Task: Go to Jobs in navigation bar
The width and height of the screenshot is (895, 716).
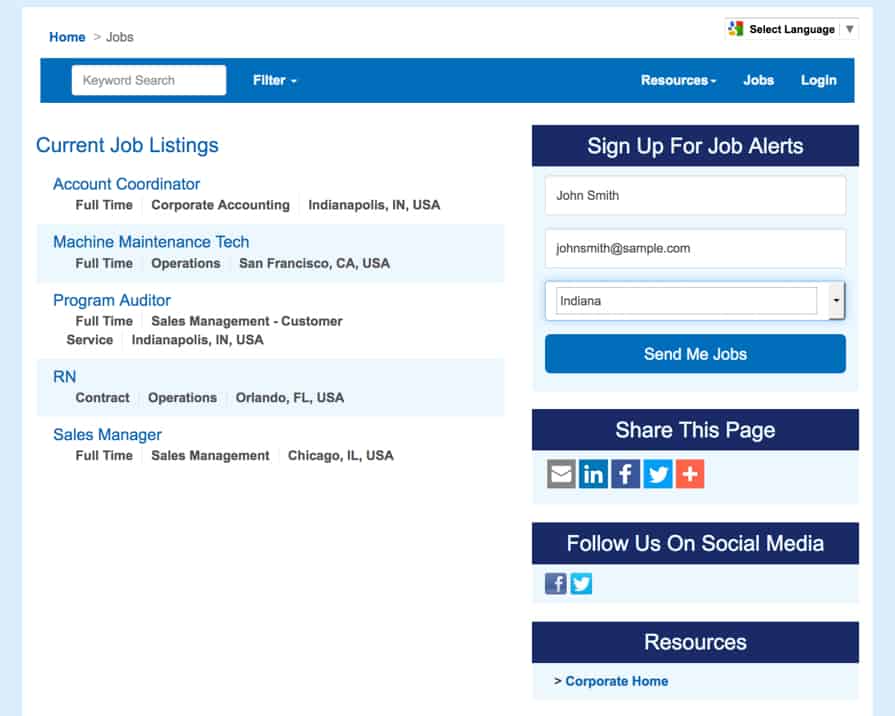Action: (x=758, y=80)
